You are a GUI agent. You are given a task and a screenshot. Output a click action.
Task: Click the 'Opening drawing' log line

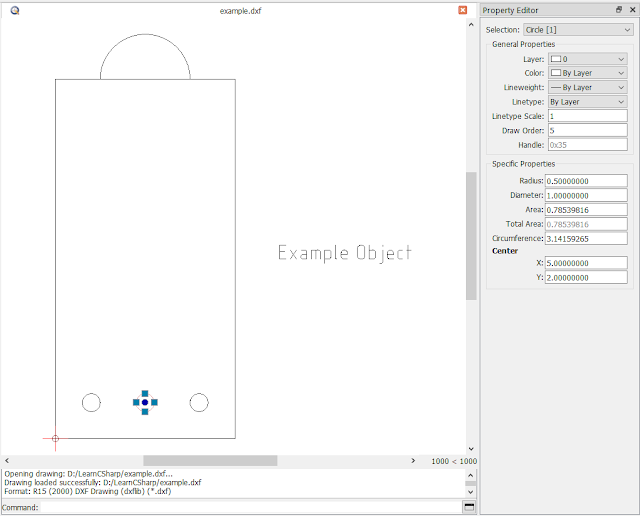pyautogui.click(x=89, y=474)
